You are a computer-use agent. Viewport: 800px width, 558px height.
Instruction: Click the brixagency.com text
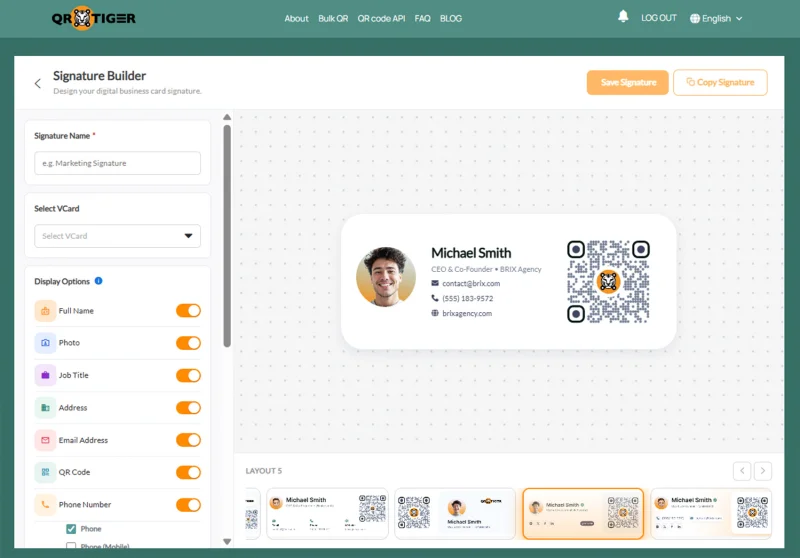(x=467, y=313)
